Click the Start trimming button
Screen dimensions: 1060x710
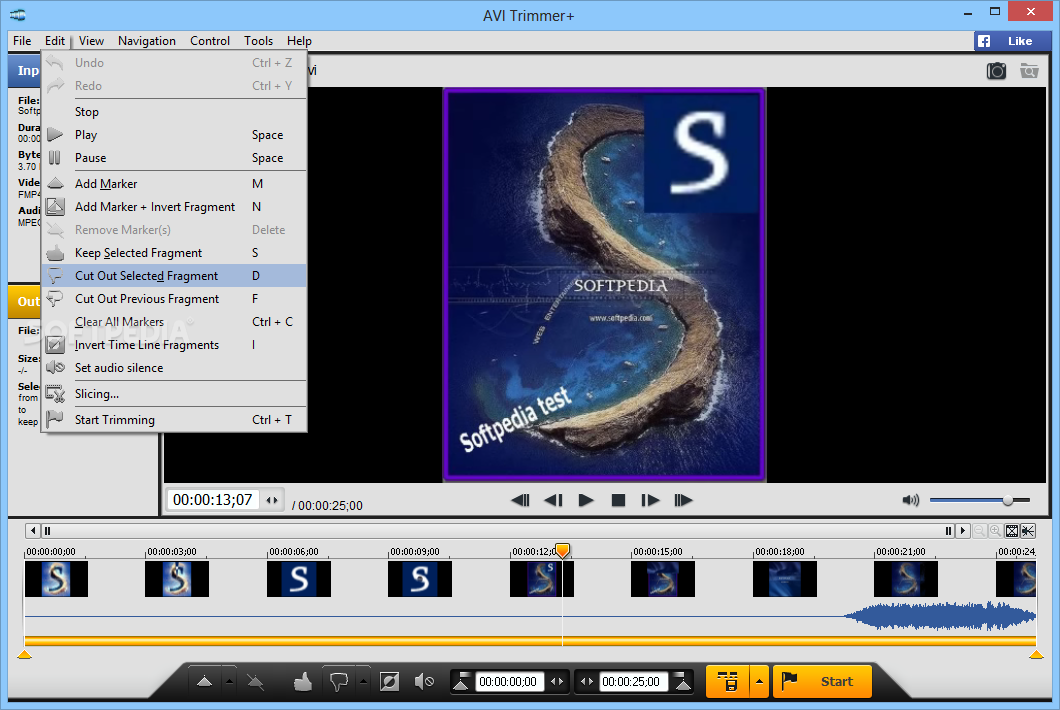point(822,682)
